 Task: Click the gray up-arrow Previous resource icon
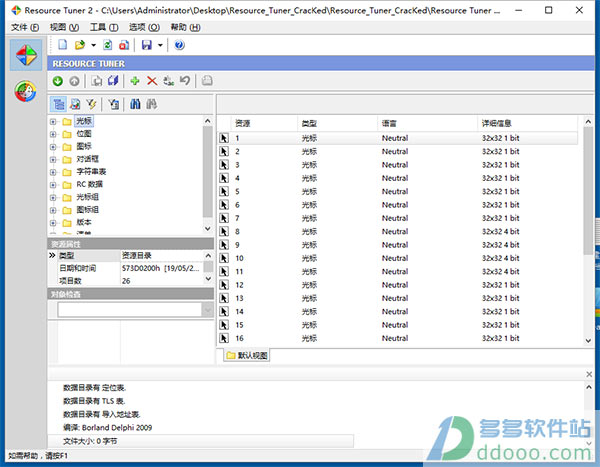tap(74, 81)
